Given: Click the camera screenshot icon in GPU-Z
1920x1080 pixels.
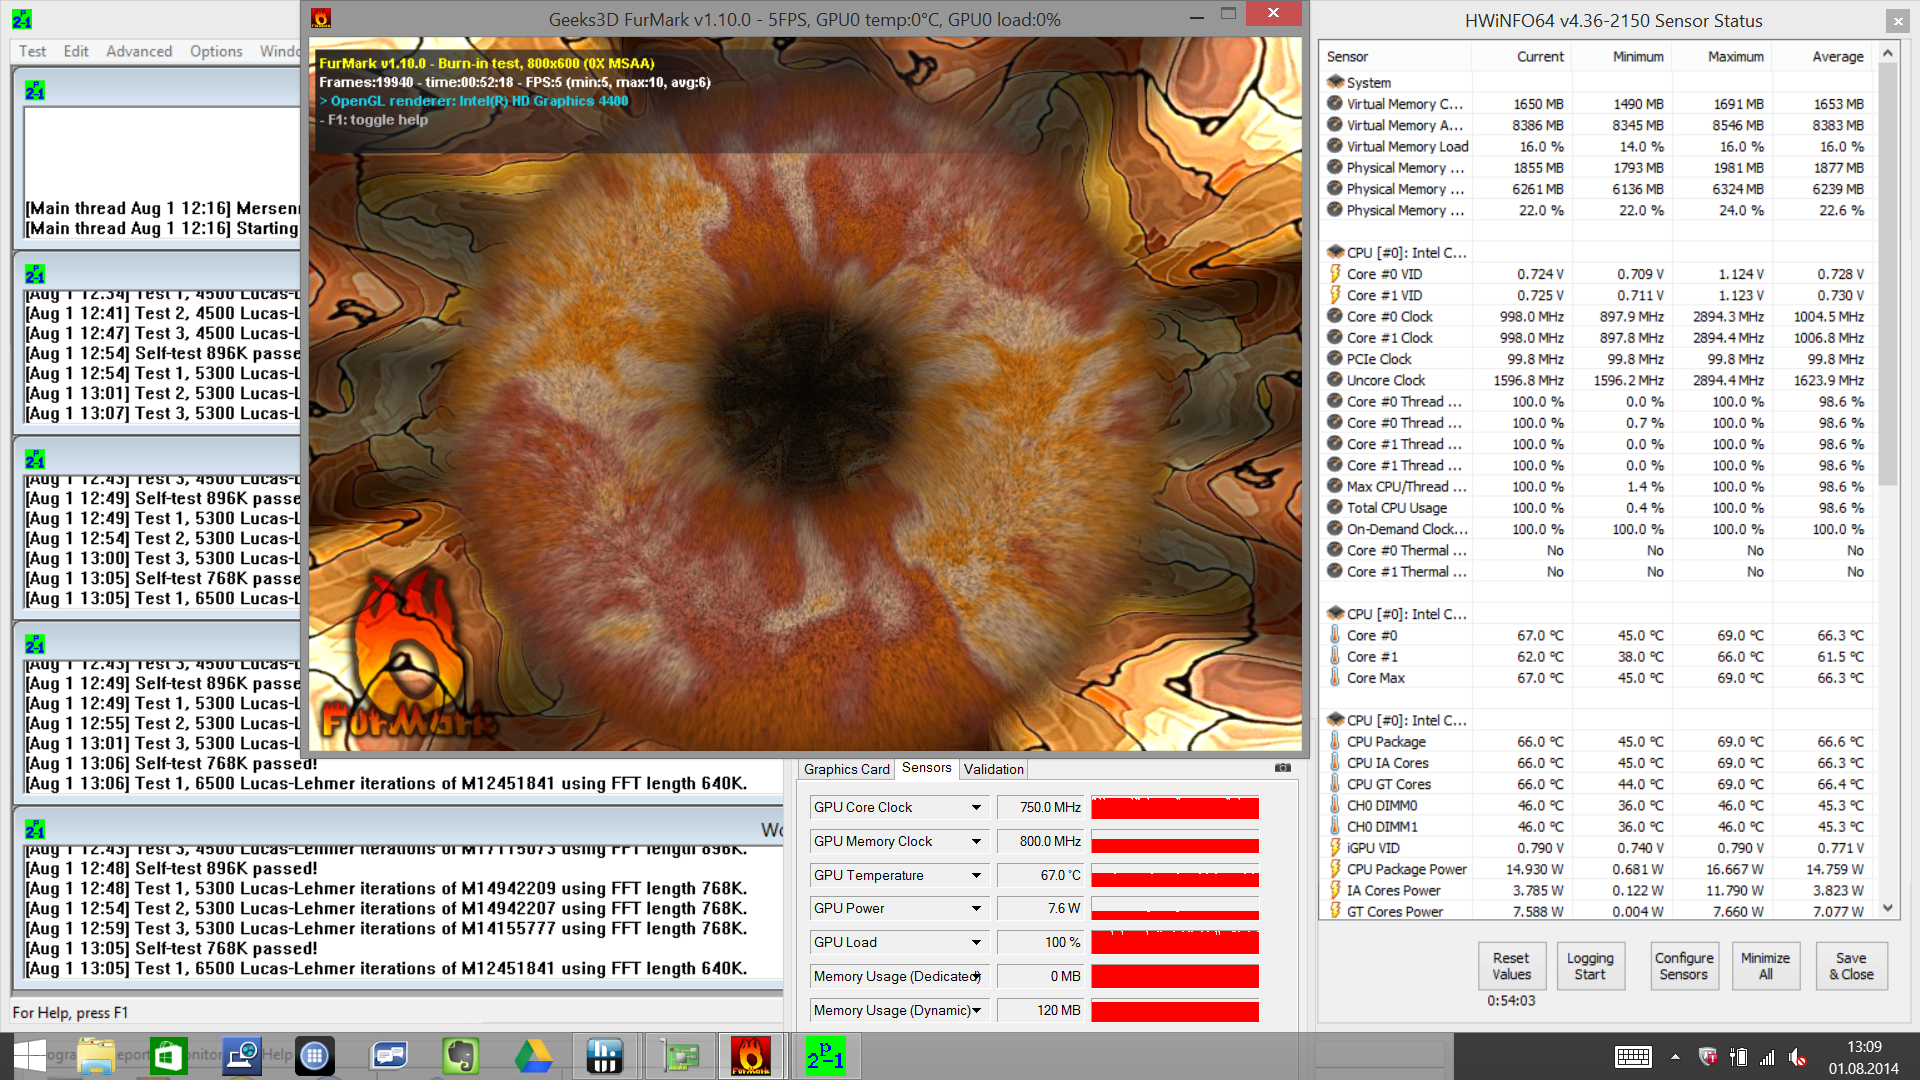Looking at the screenshot, I should [1283, 768].
